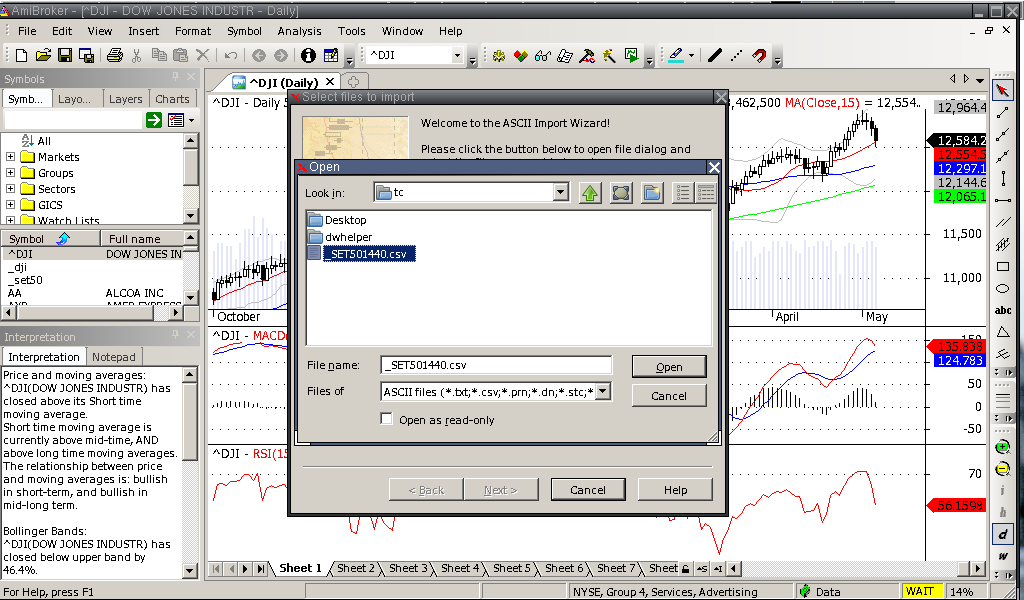This screenshot has width=1024, height=600.
Task: Pick the ellipse drawing tool
Action: click(x=1002, y=289)
